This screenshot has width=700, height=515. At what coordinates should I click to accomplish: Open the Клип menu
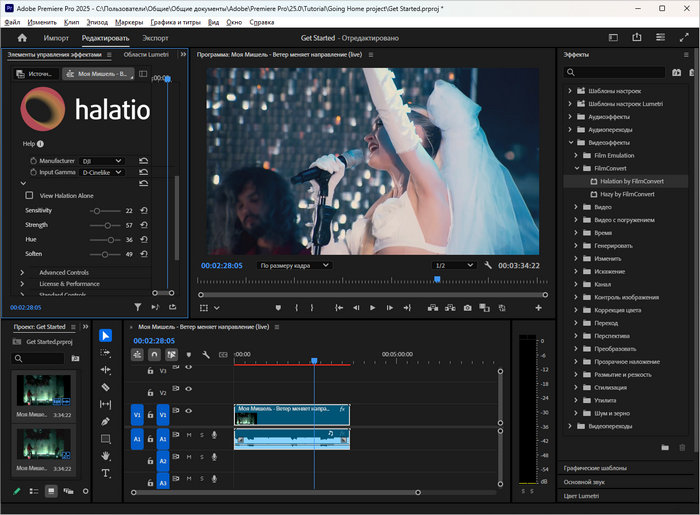[x=71, y=22]
